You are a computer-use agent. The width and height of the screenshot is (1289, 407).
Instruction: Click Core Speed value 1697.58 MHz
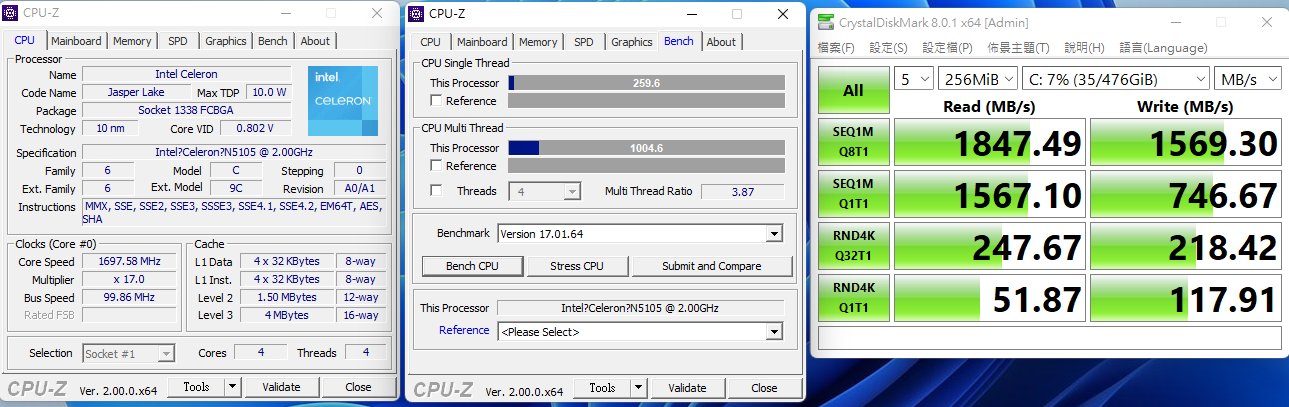coord(129,261)
